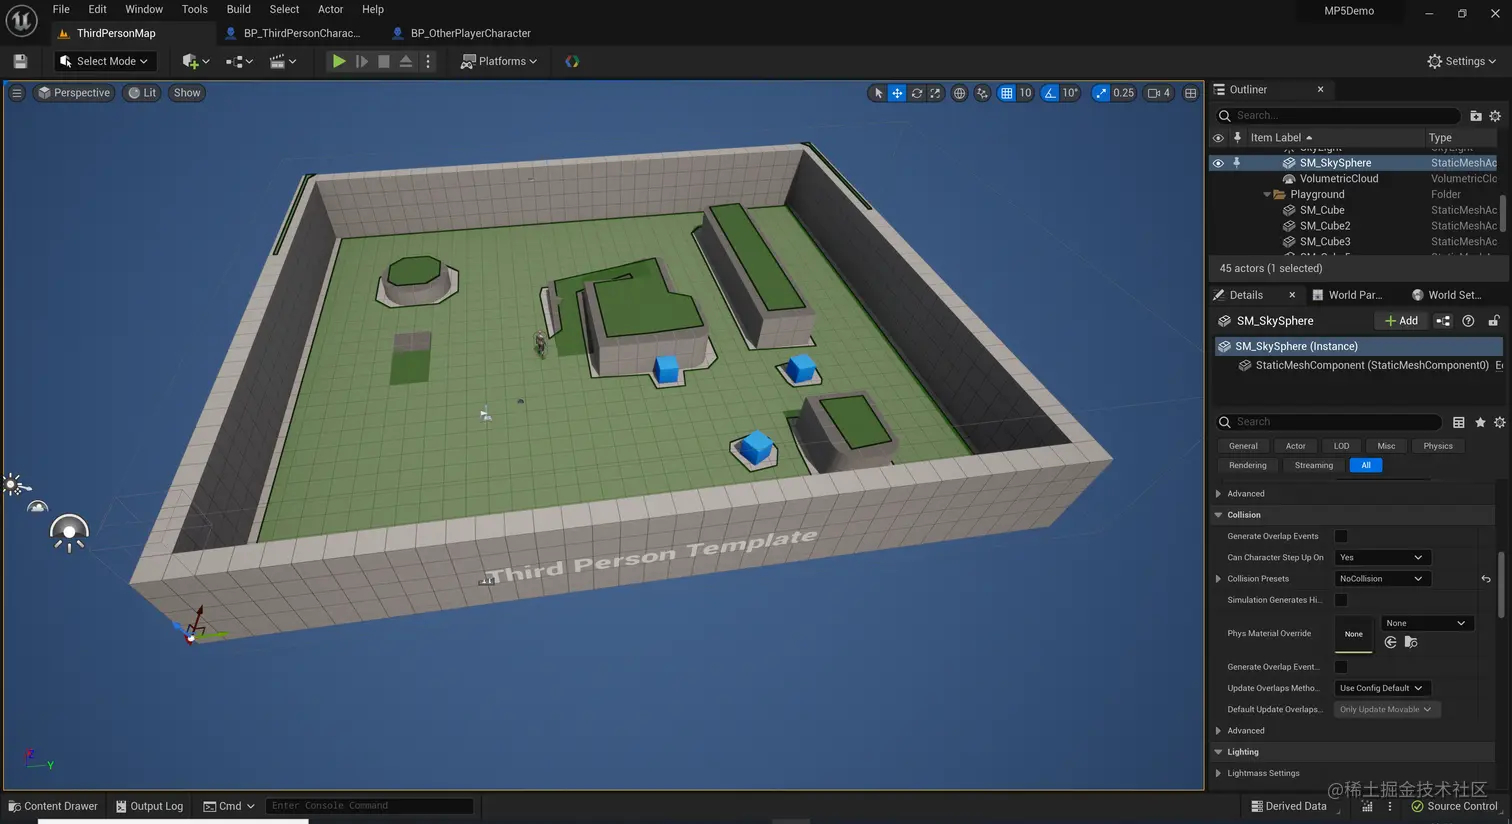Click the Blueprint/add script icon beside Add
The width and height of the screenshot is (1512, 824).
point(1443,321)
